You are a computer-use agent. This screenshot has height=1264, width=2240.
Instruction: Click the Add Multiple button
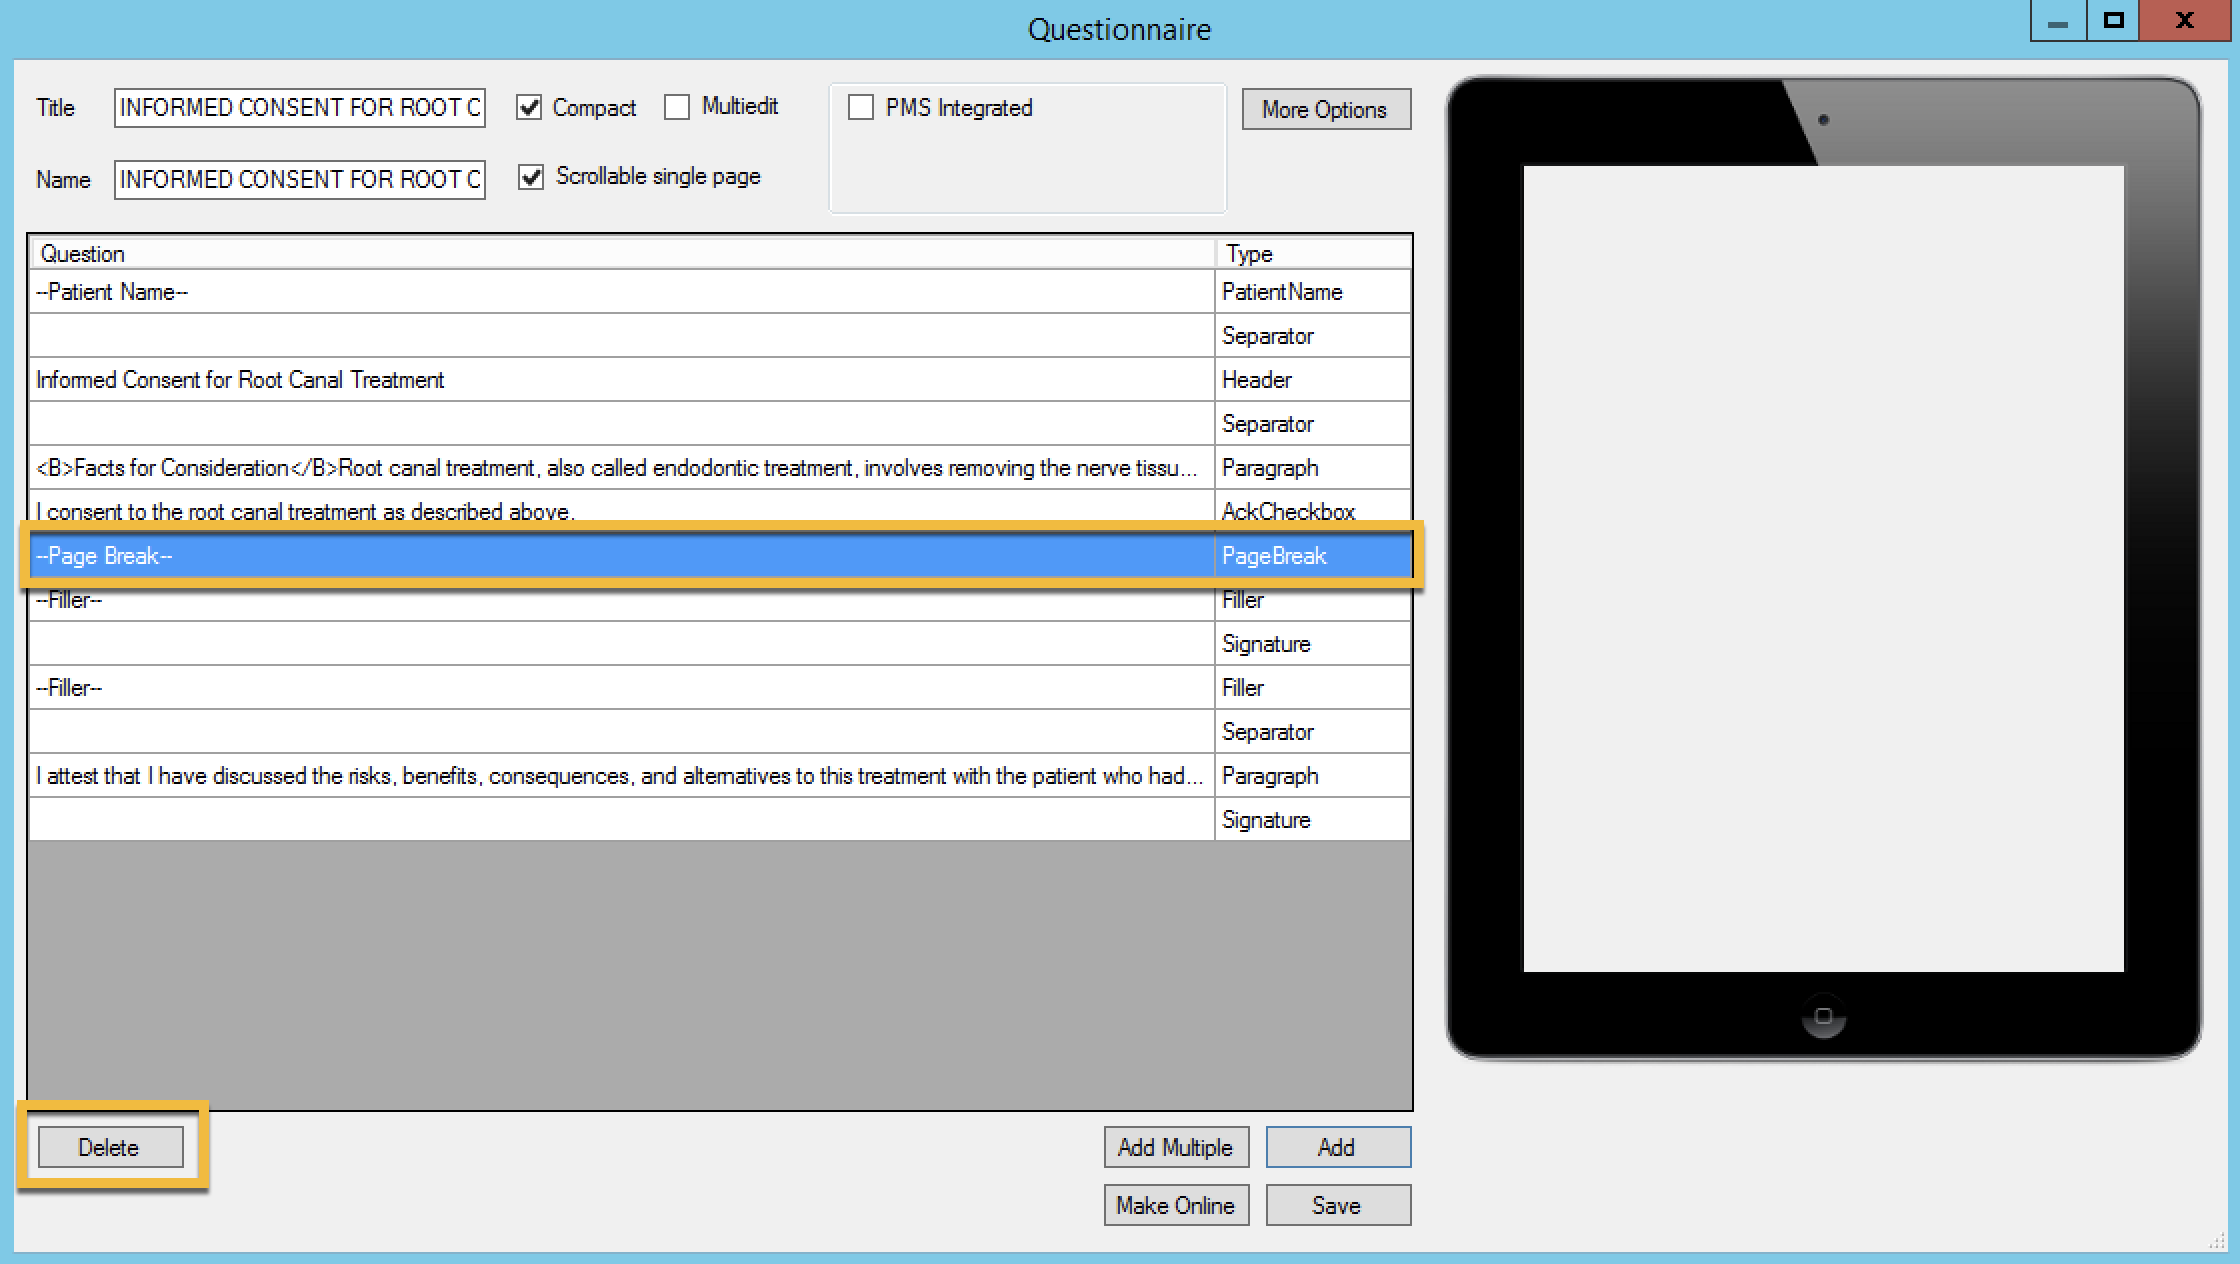pyautogui.click(x=1176, y=1147)
